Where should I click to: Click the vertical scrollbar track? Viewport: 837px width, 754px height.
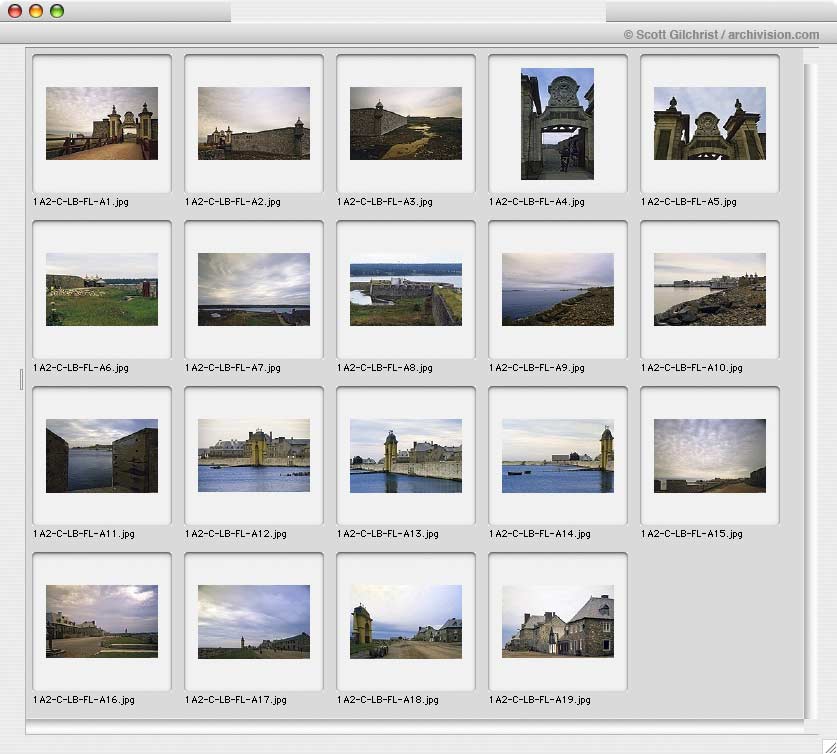click(810, 391)
